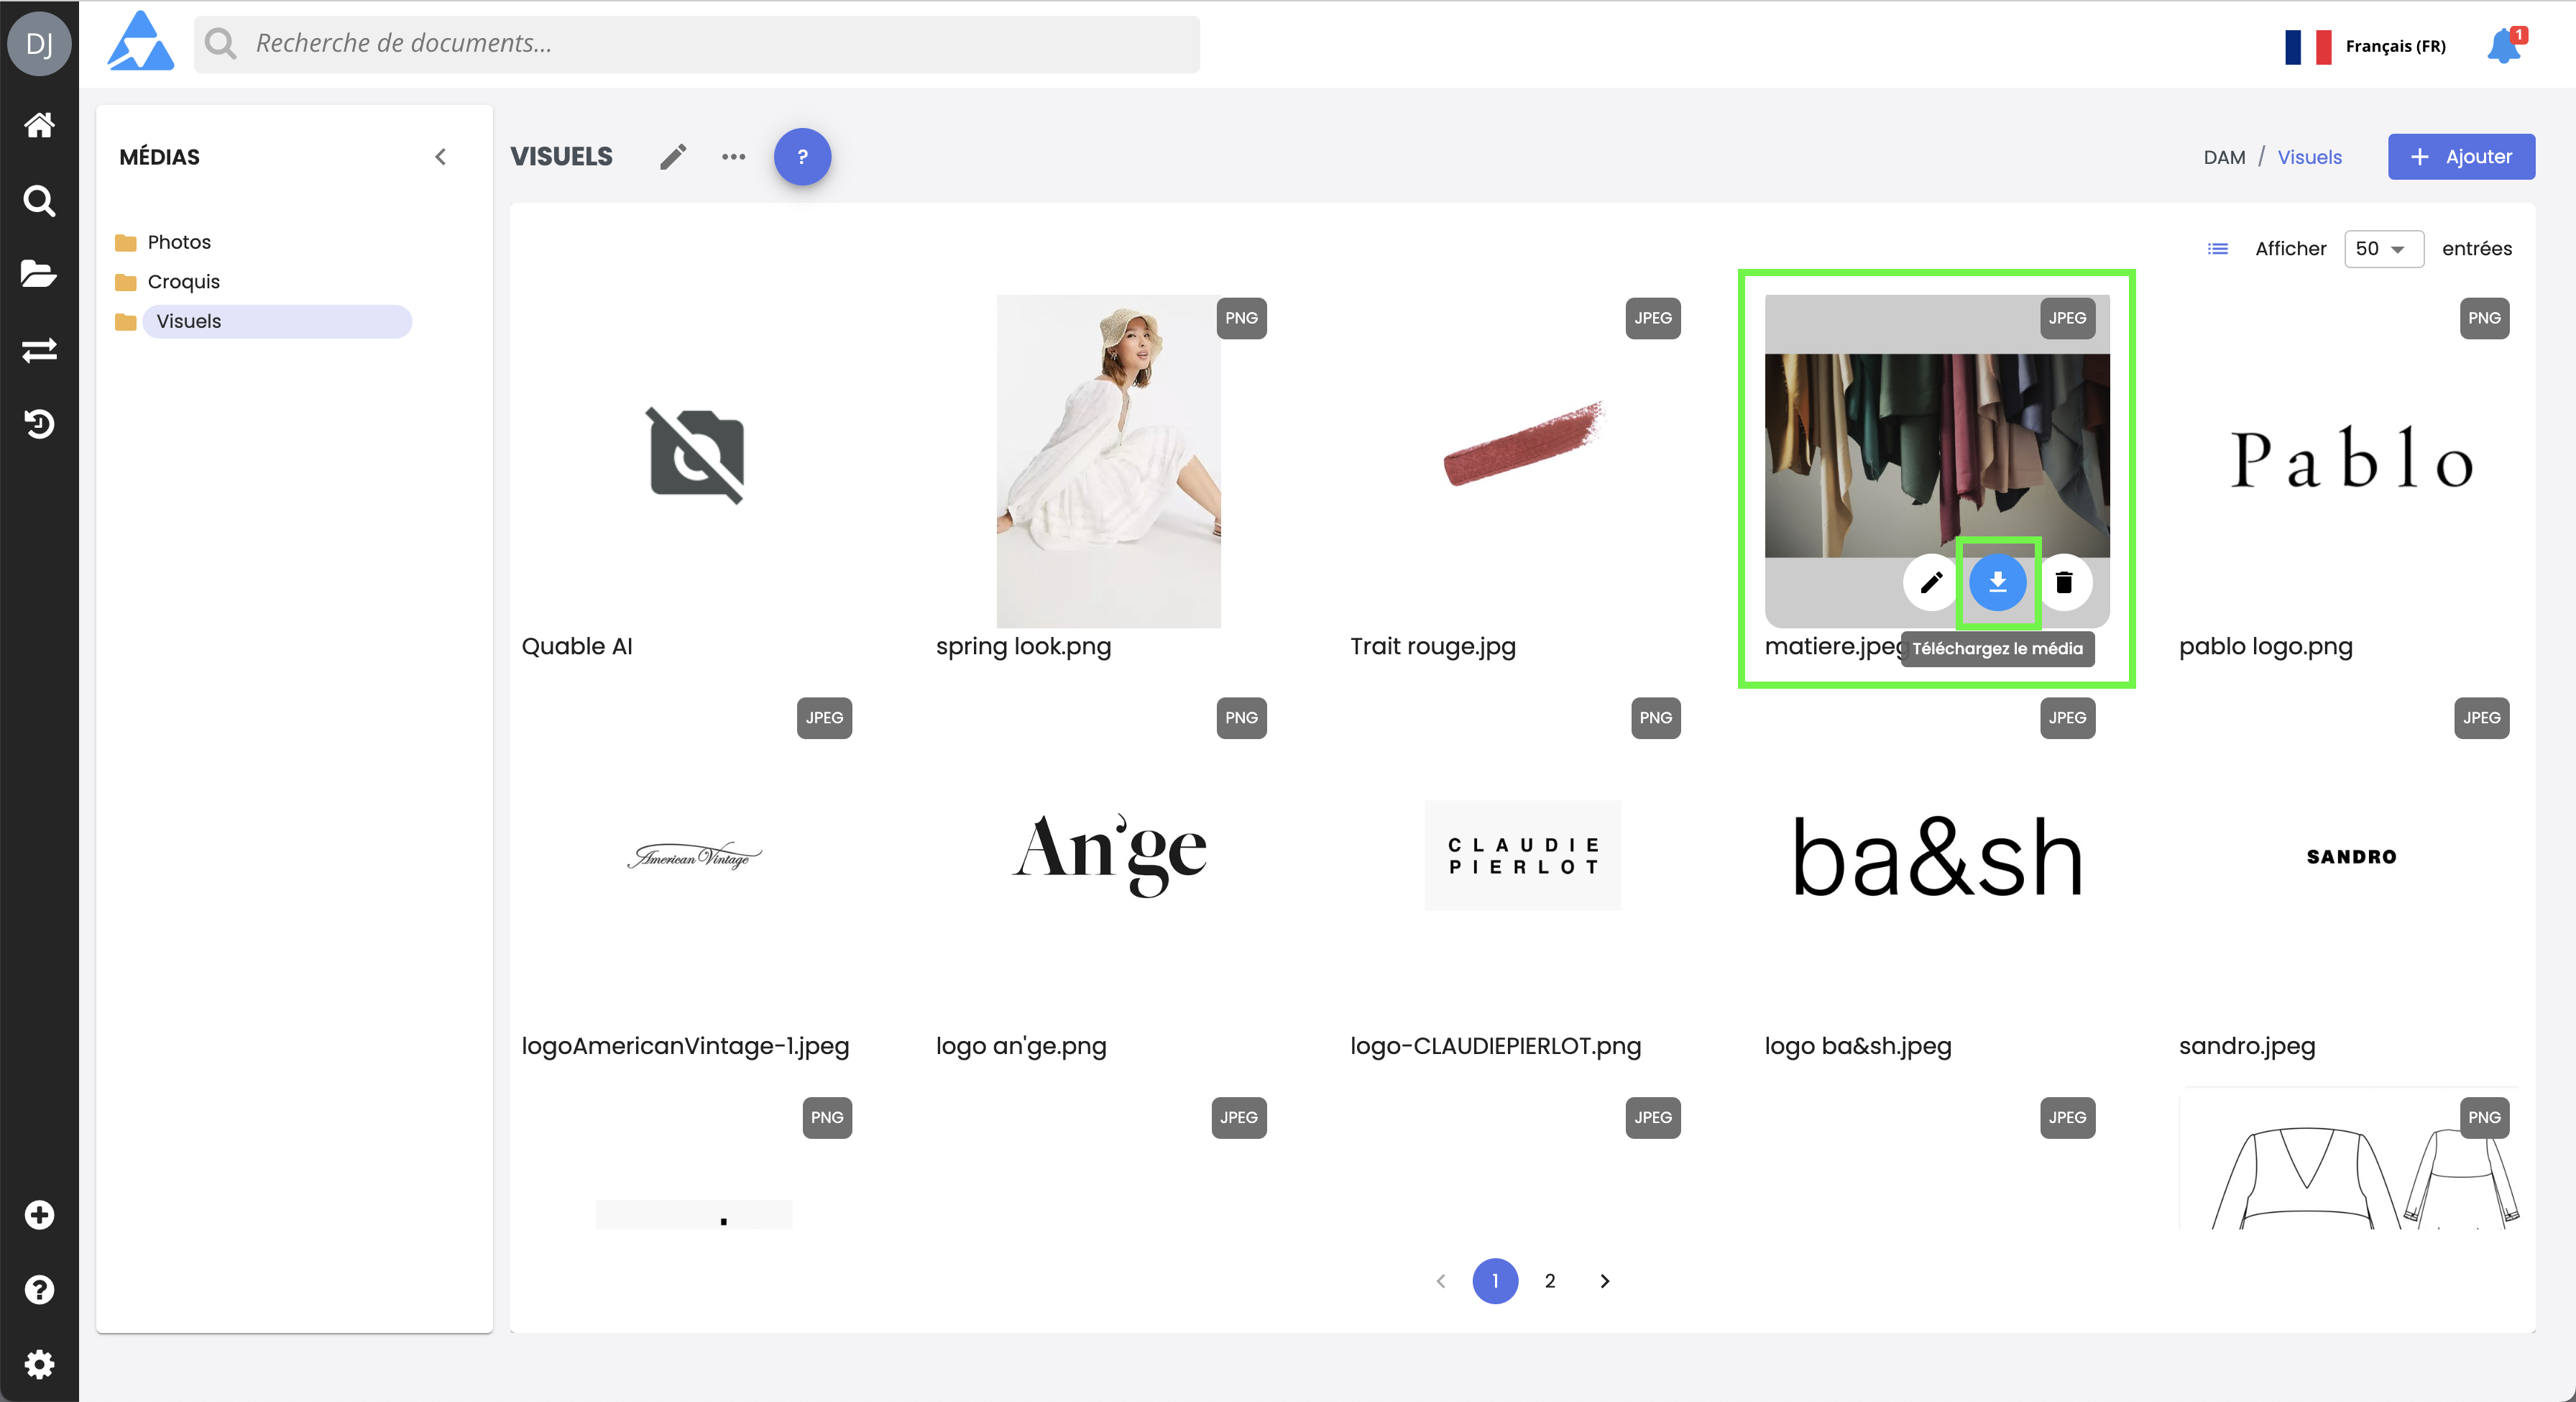The image size is (2576, 1402).
Task: Switch to list view icon
Action: coord(2217,249)
